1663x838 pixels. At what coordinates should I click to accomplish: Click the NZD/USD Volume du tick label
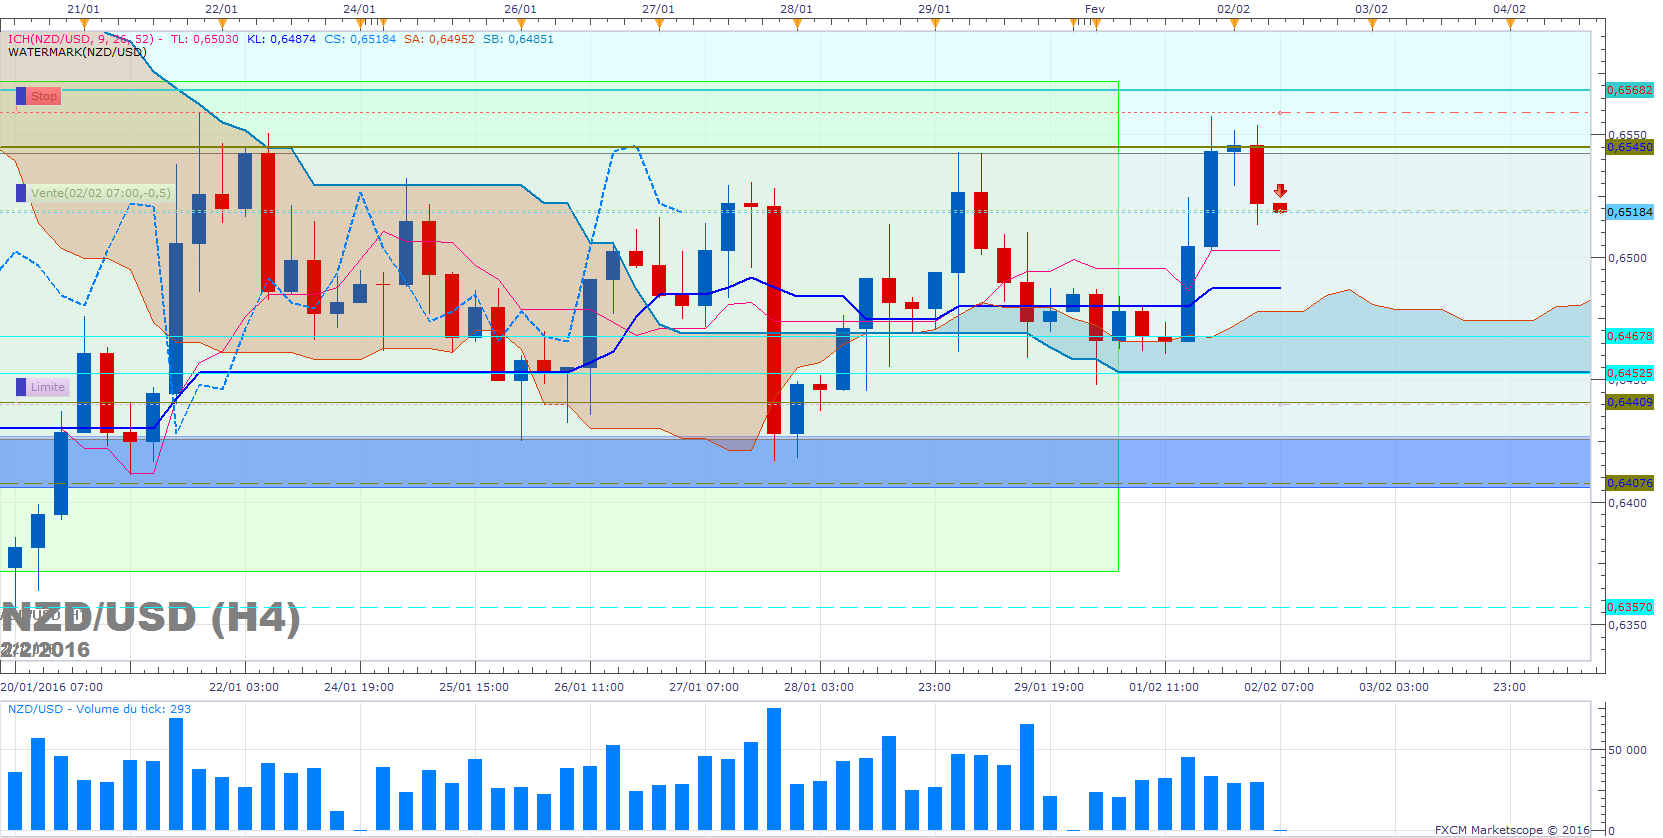99,709
